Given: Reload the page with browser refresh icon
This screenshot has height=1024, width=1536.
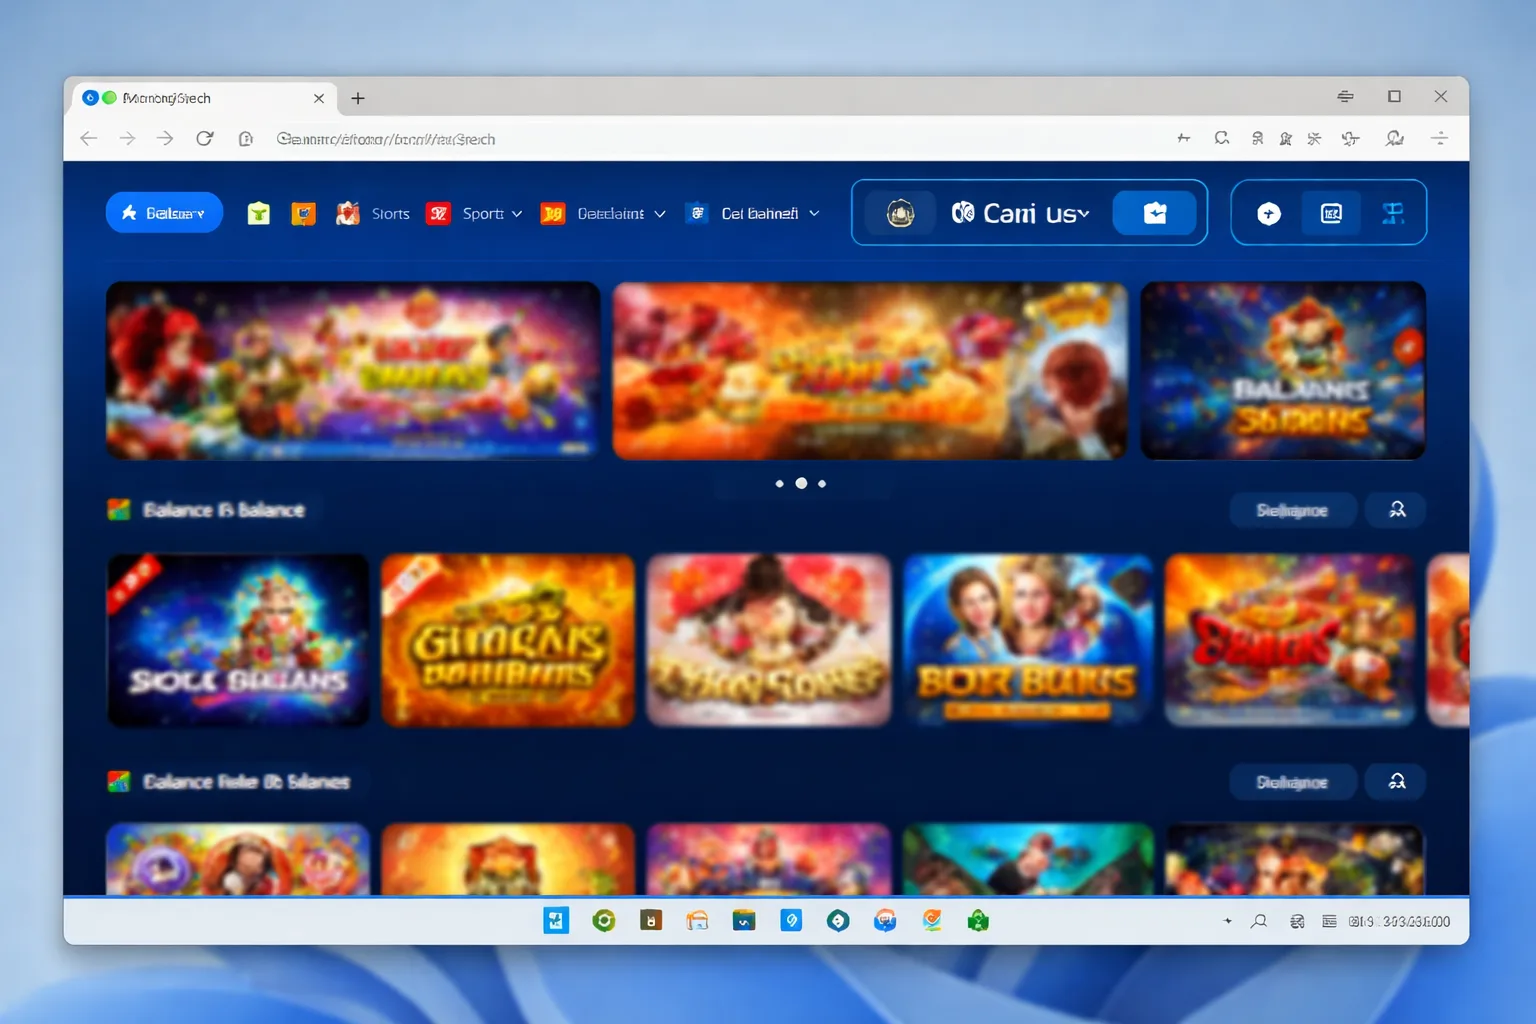Looking at the screenshot, I should (x=204, y=139).
